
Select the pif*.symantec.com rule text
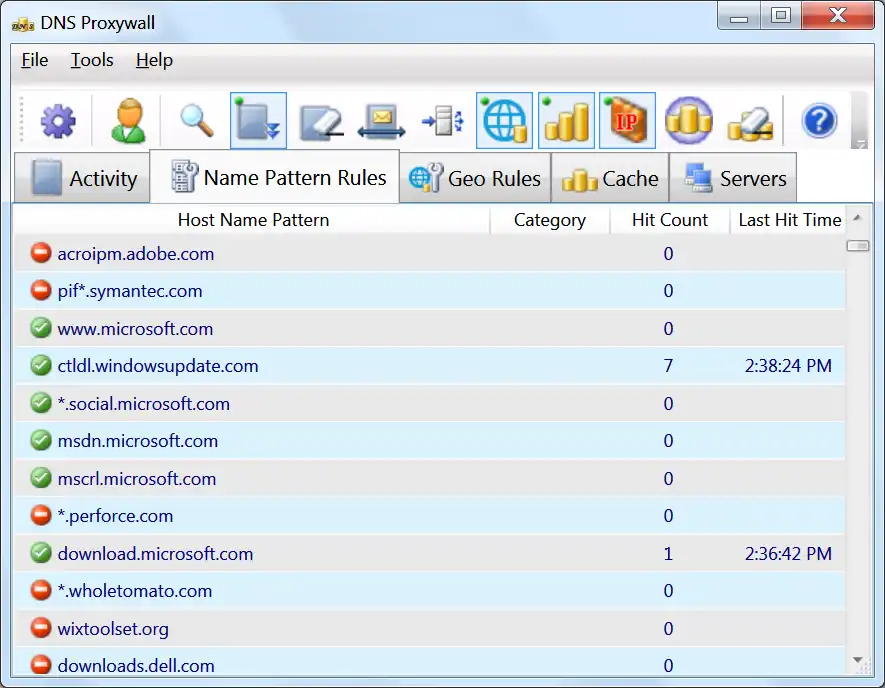pos(130,291)
